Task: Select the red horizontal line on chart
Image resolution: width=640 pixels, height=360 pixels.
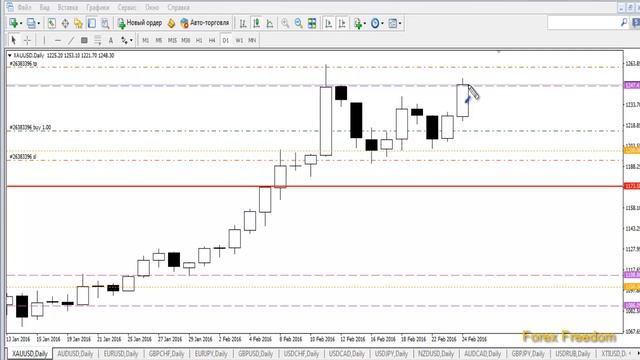Action: 314,187
